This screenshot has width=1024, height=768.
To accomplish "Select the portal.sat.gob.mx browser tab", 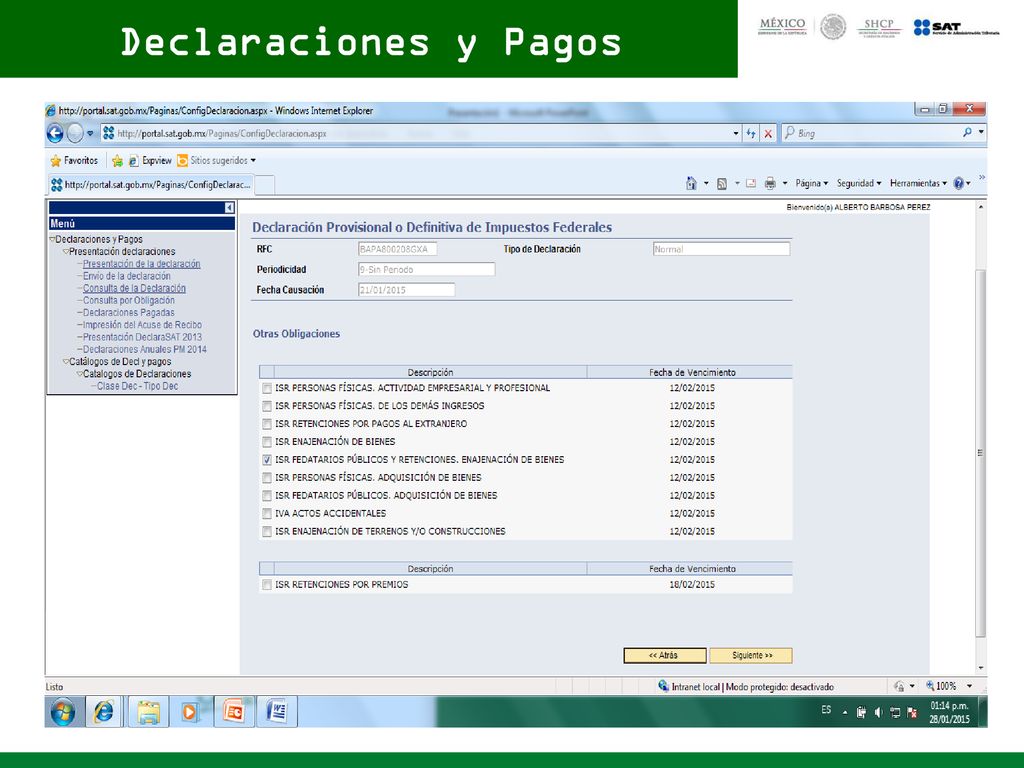I will 151,185.
